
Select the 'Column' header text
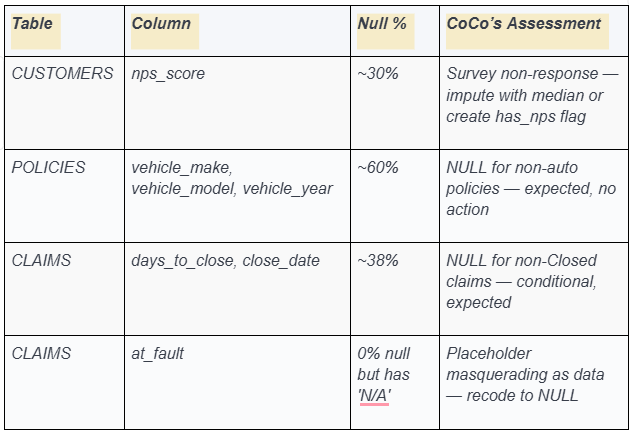point(161,23)
